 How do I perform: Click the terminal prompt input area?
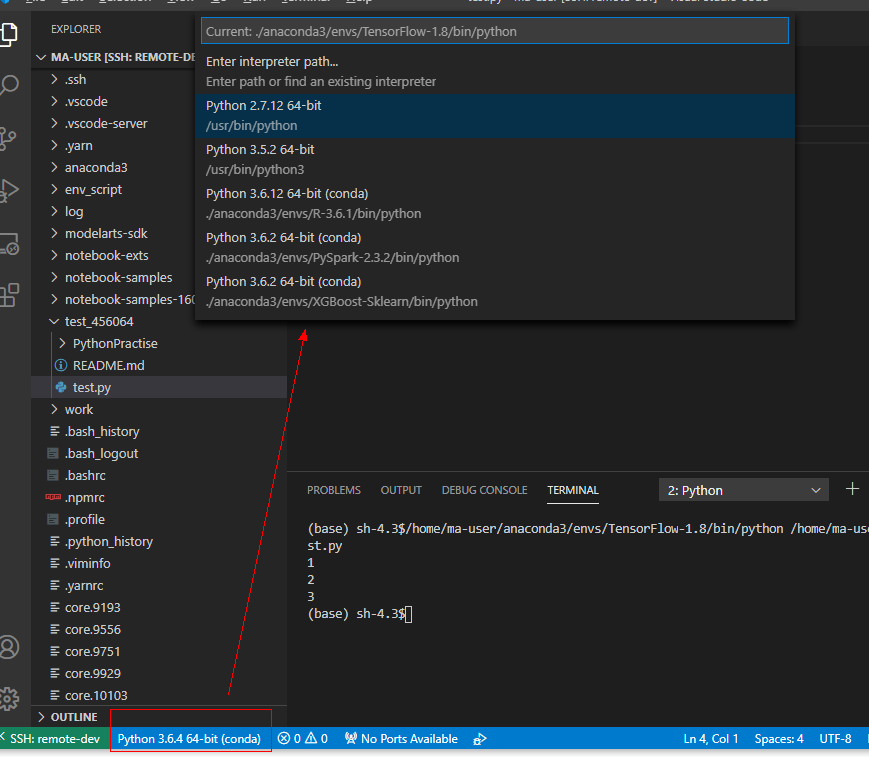[x=408, y=614]
